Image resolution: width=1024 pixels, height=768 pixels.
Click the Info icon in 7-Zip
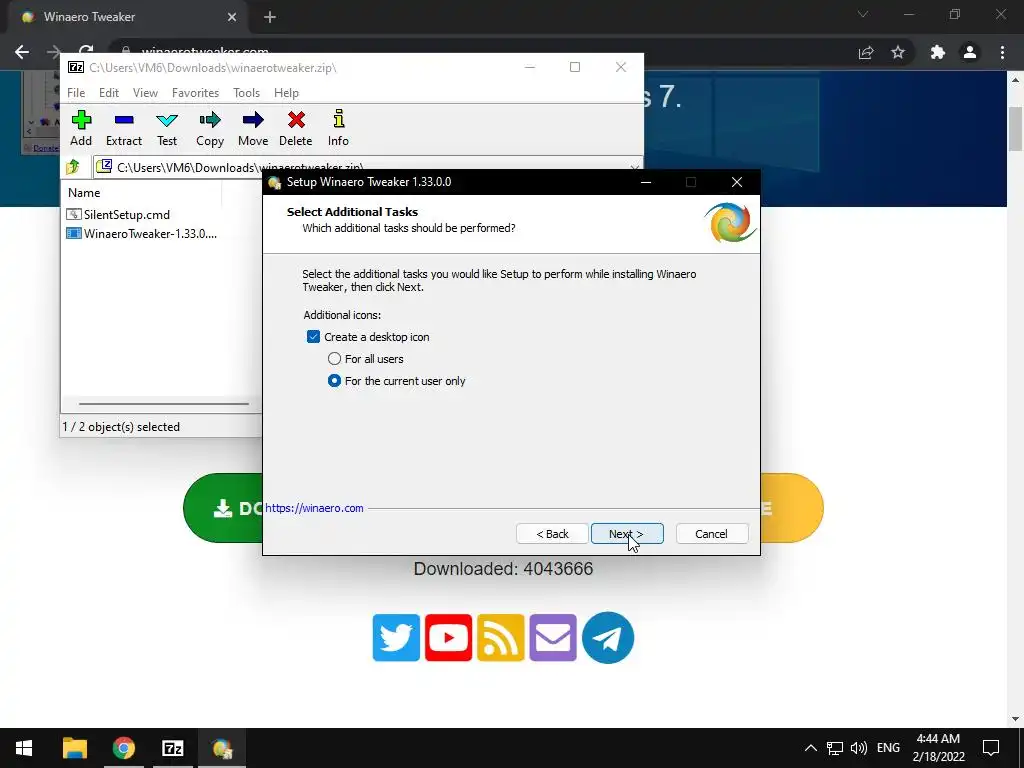[338, 128]
